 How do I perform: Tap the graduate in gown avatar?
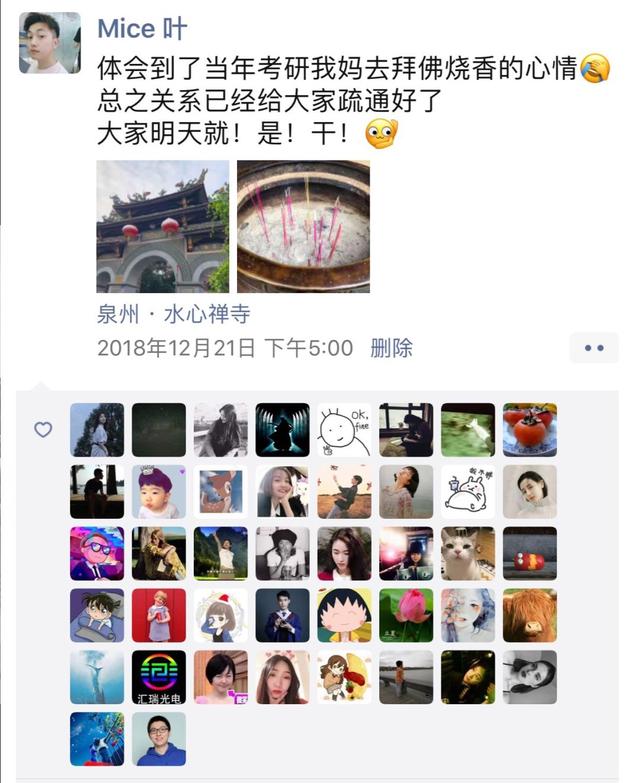tap(283, 615)
